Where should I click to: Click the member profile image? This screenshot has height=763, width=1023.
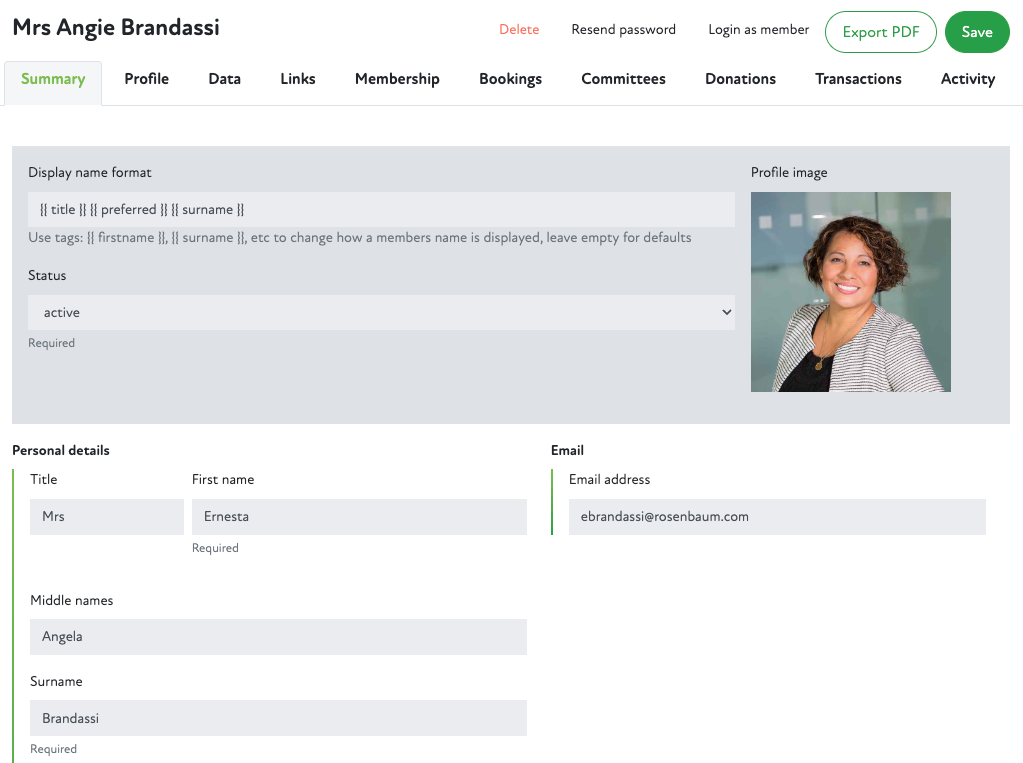[x=850, y=292]
